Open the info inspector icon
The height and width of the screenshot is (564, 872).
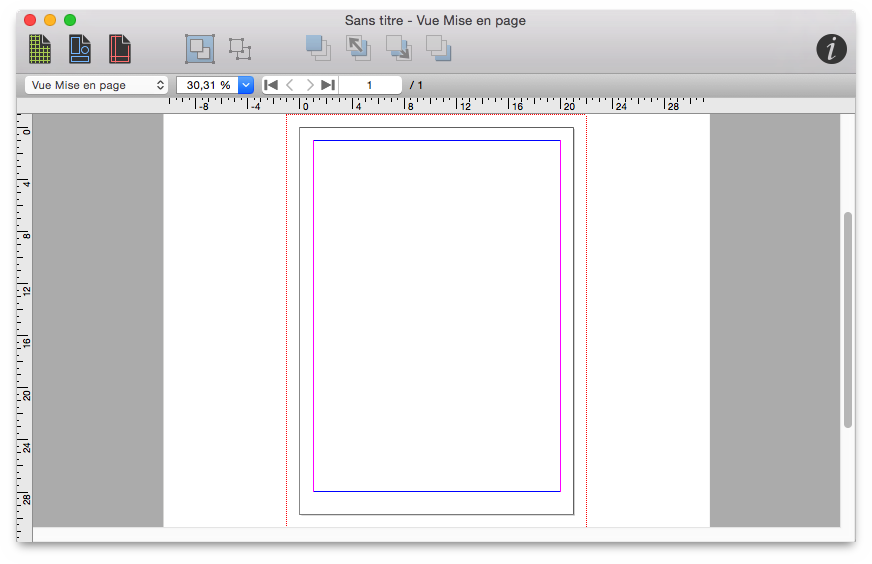pos(831,49)
